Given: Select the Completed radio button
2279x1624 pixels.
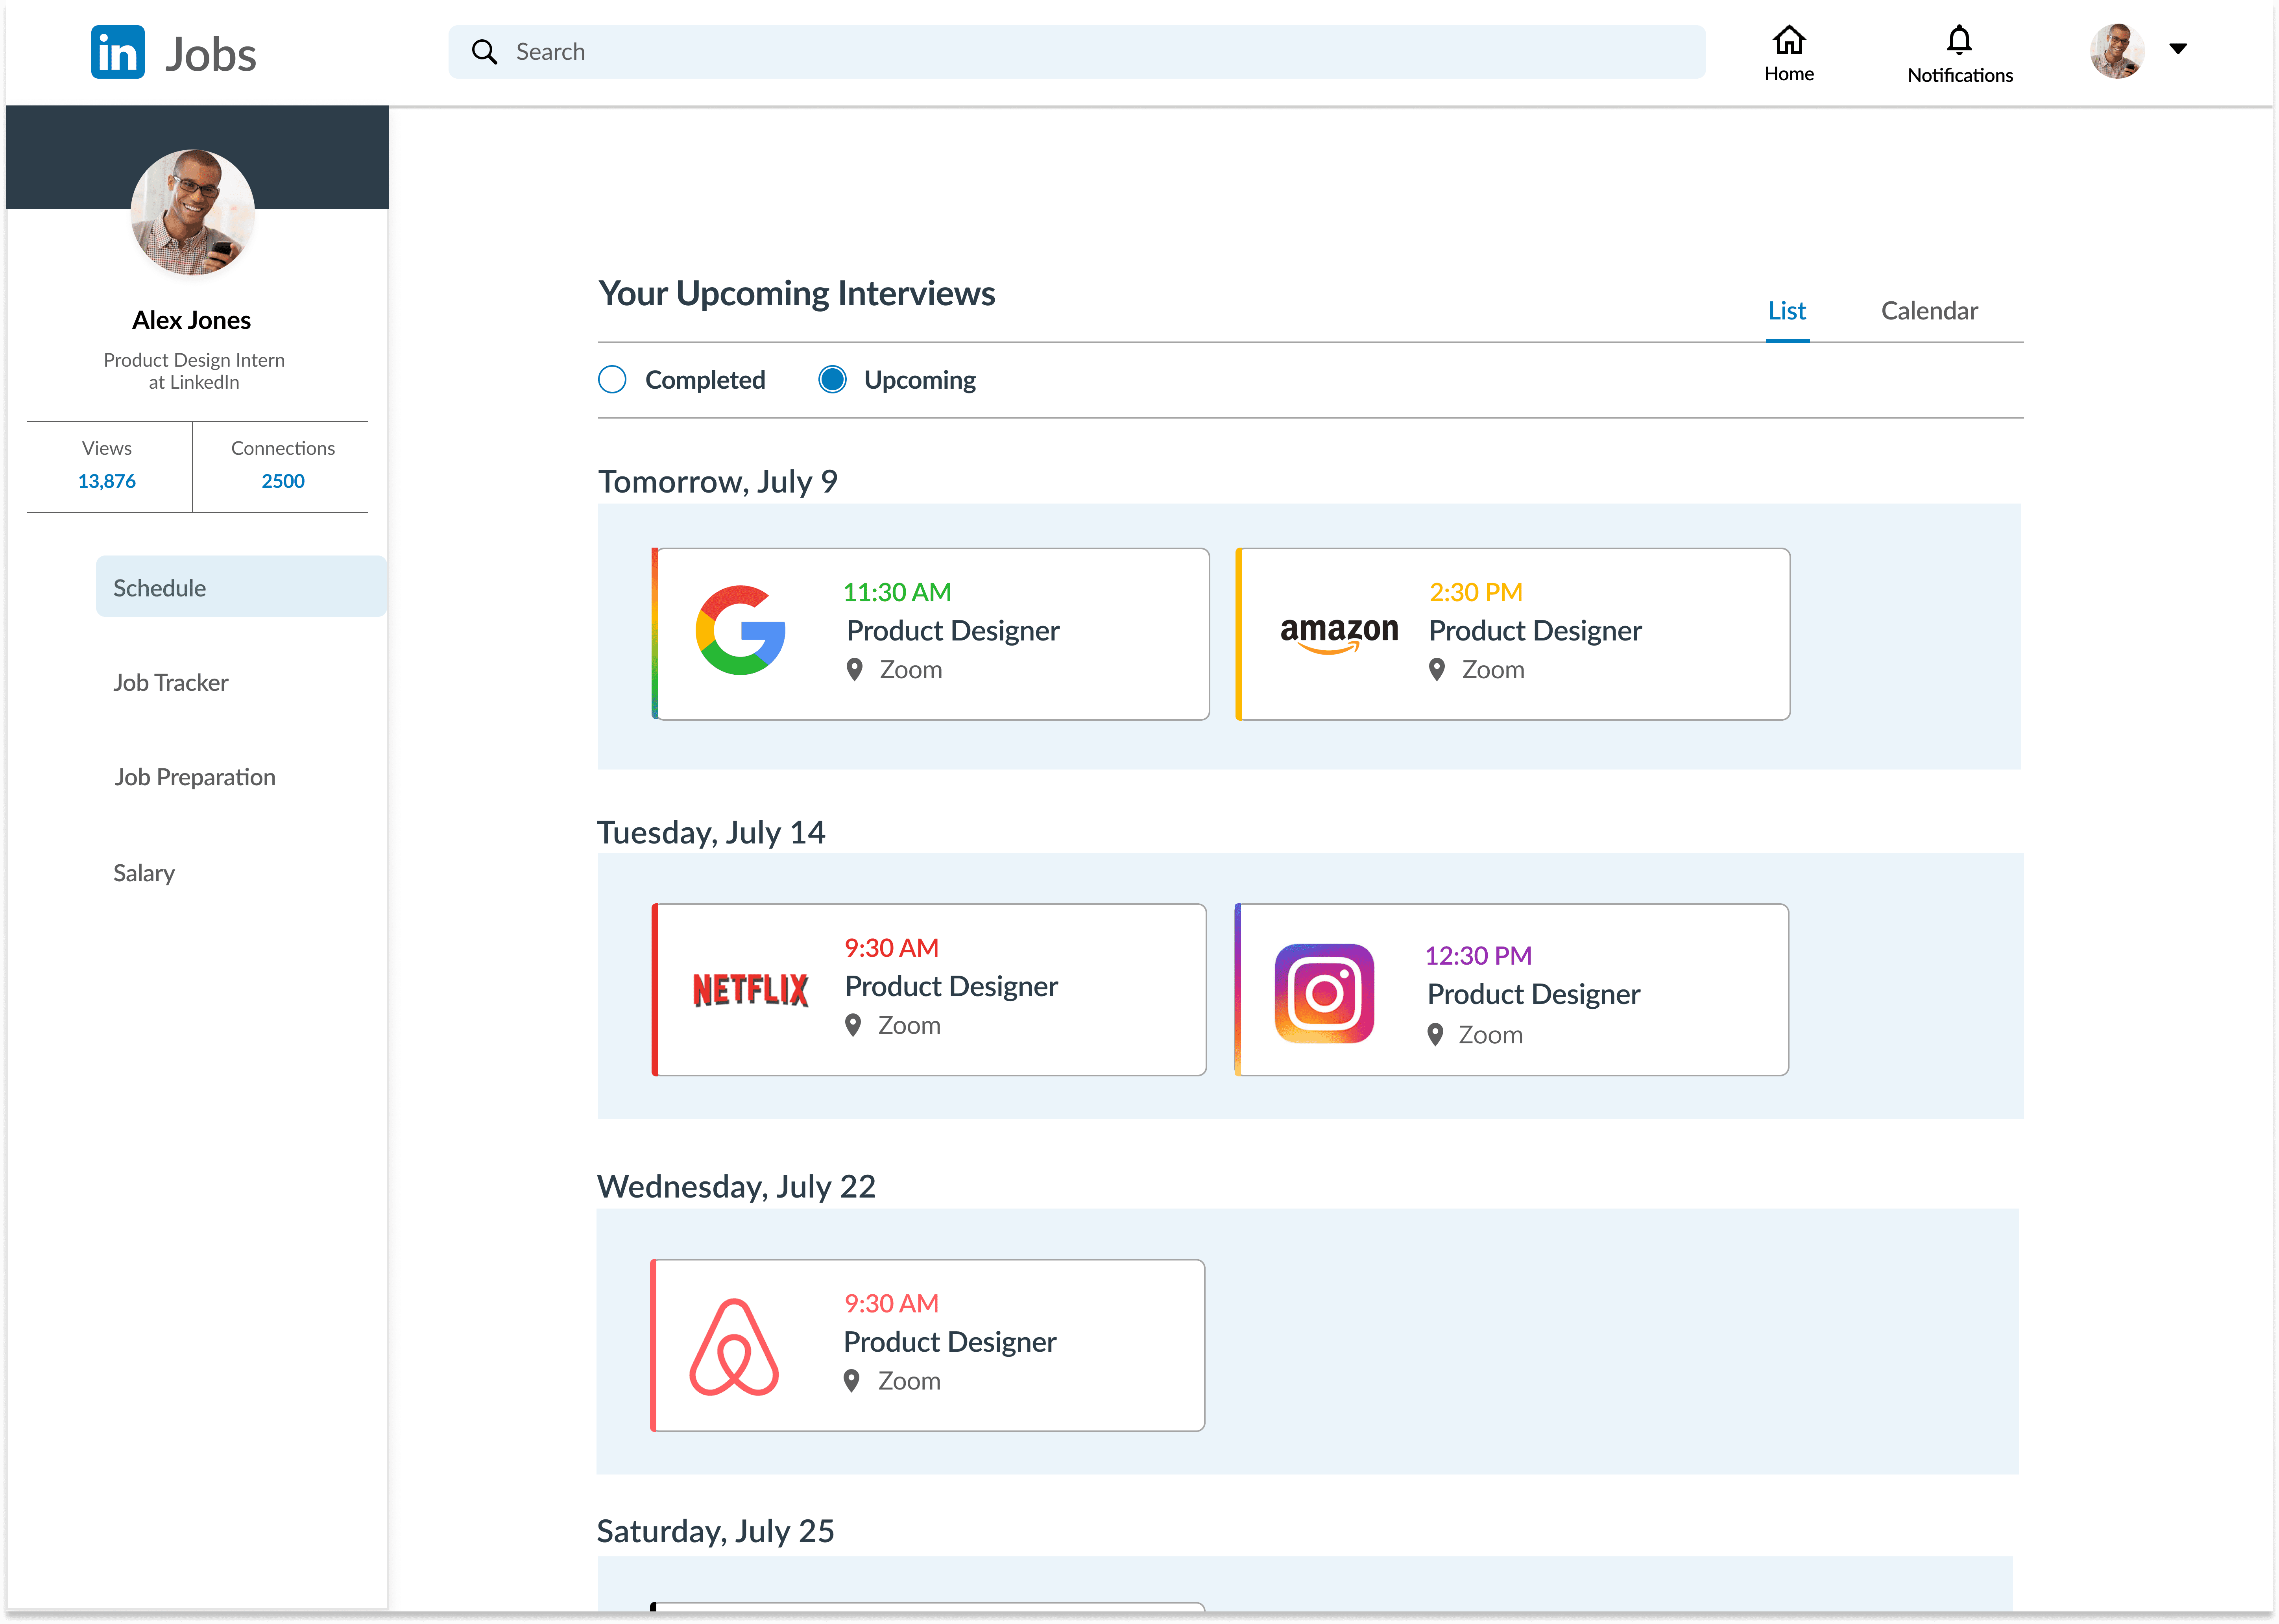Looking at the screenshot, I should click(612, 380).
